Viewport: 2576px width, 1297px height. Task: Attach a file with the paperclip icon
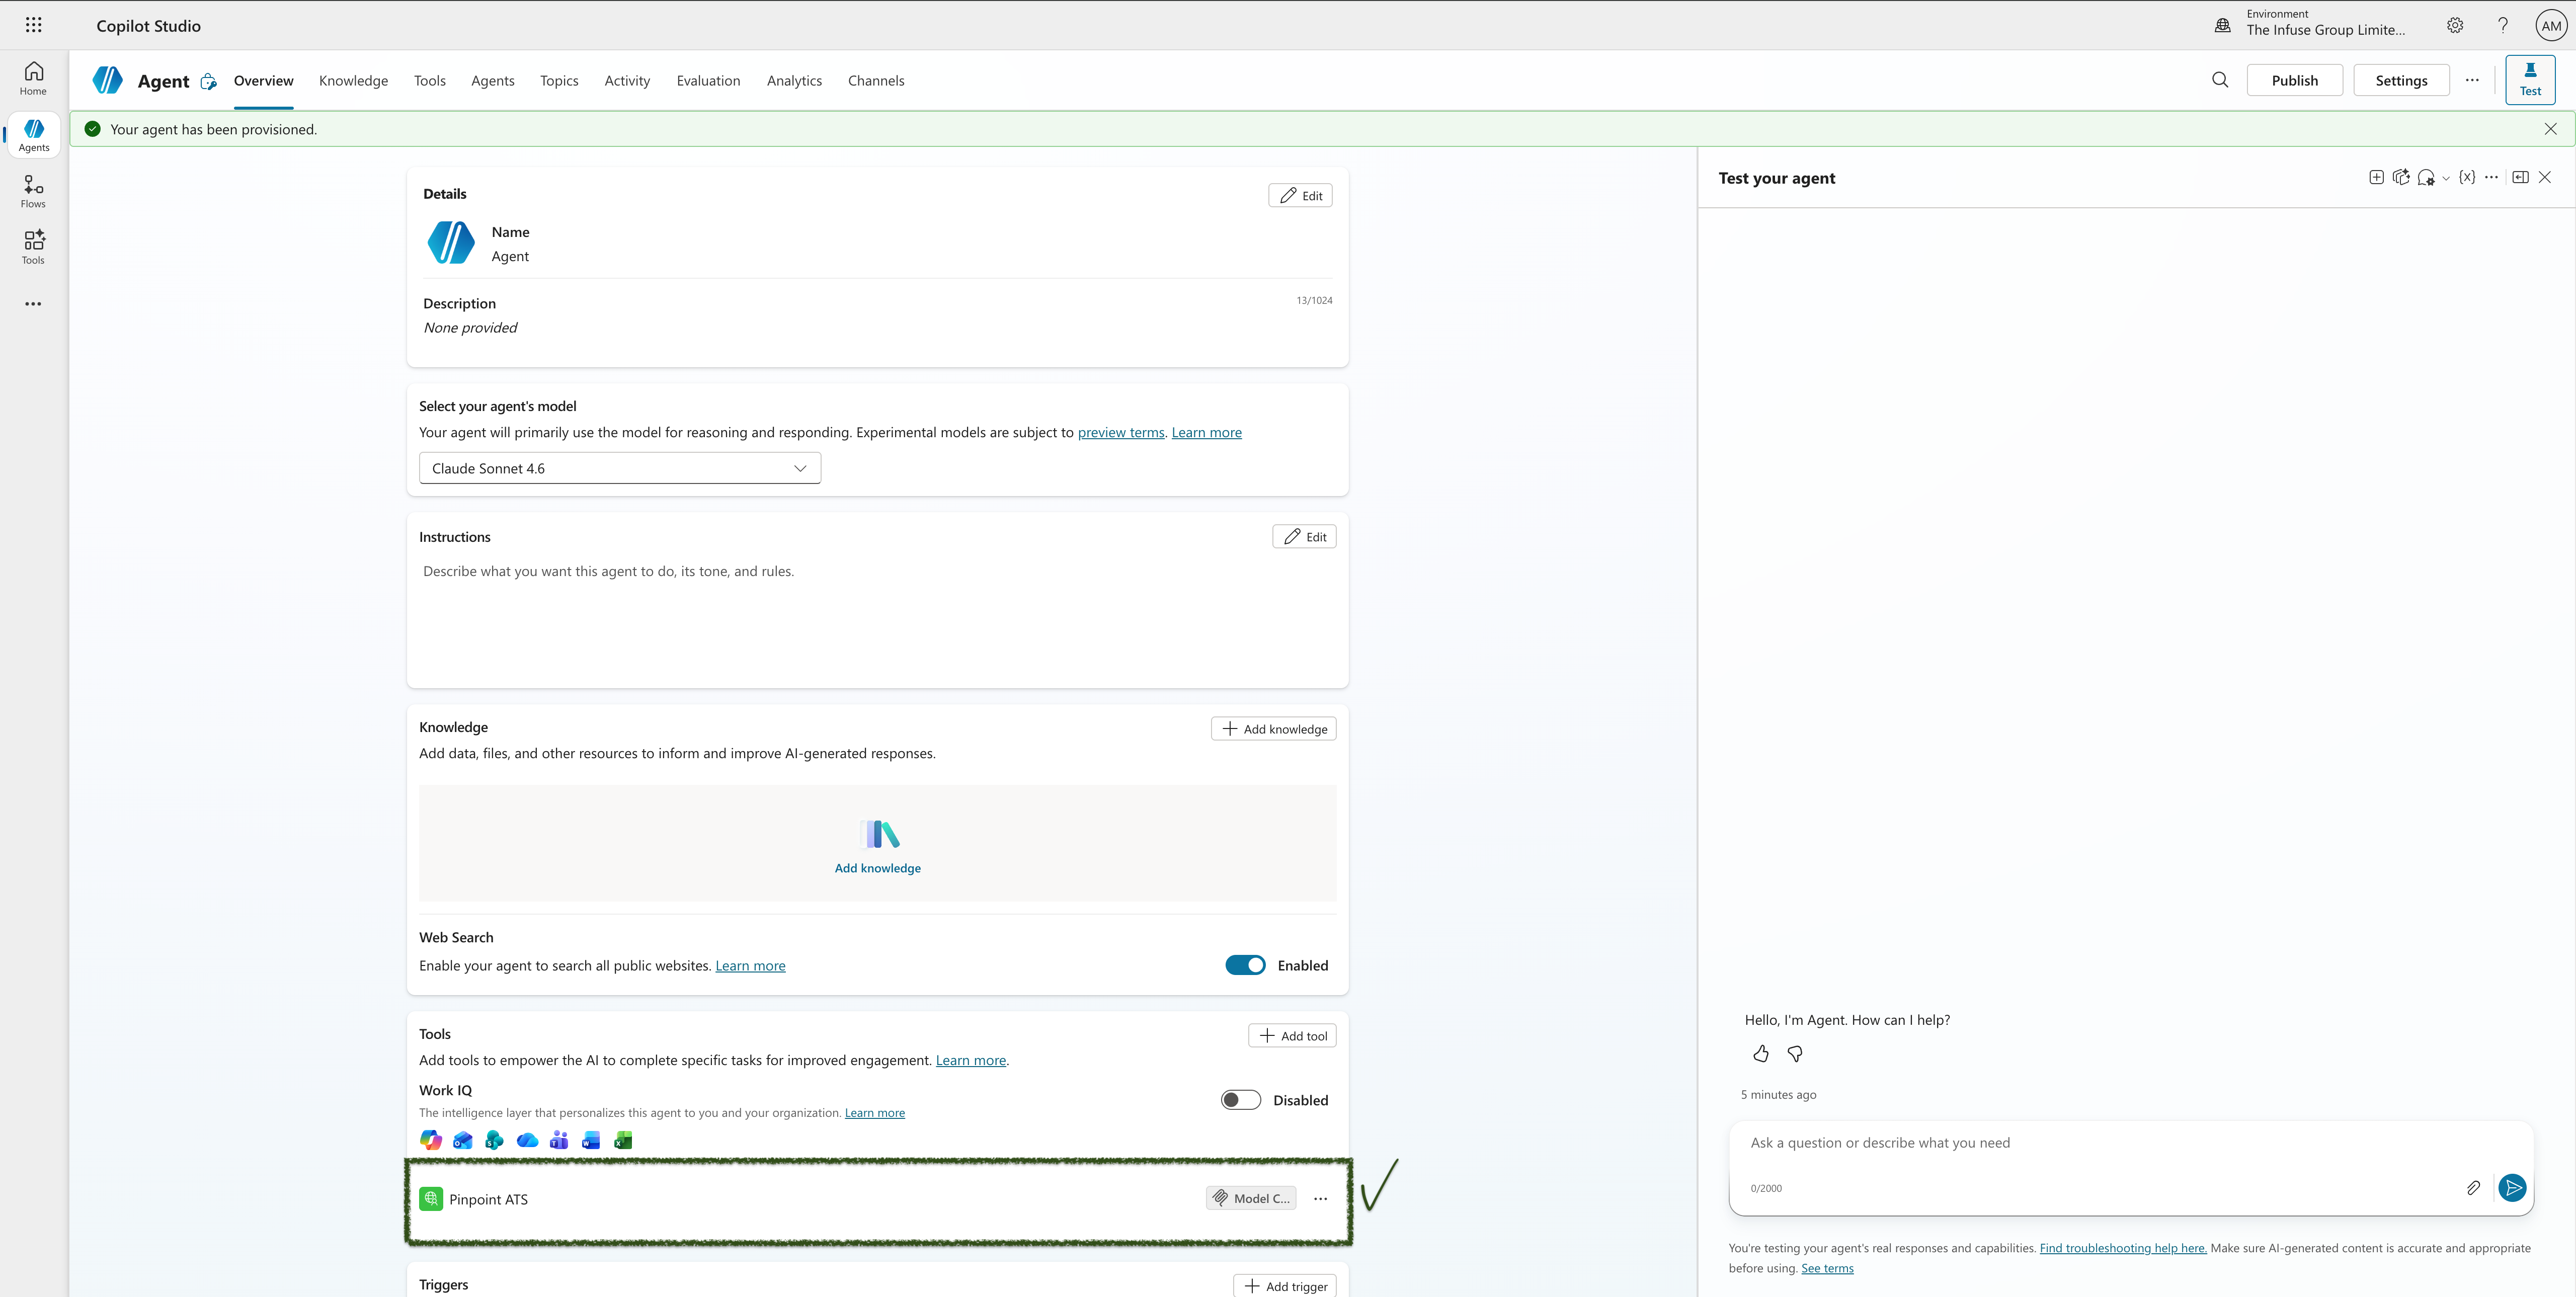[x=2472, y=1188]
